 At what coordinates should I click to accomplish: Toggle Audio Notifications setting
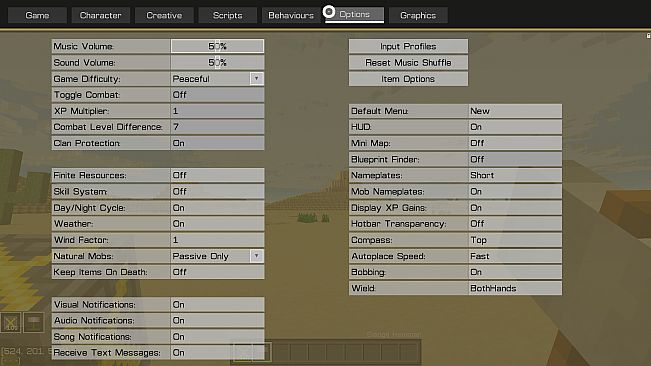point(217,321)
